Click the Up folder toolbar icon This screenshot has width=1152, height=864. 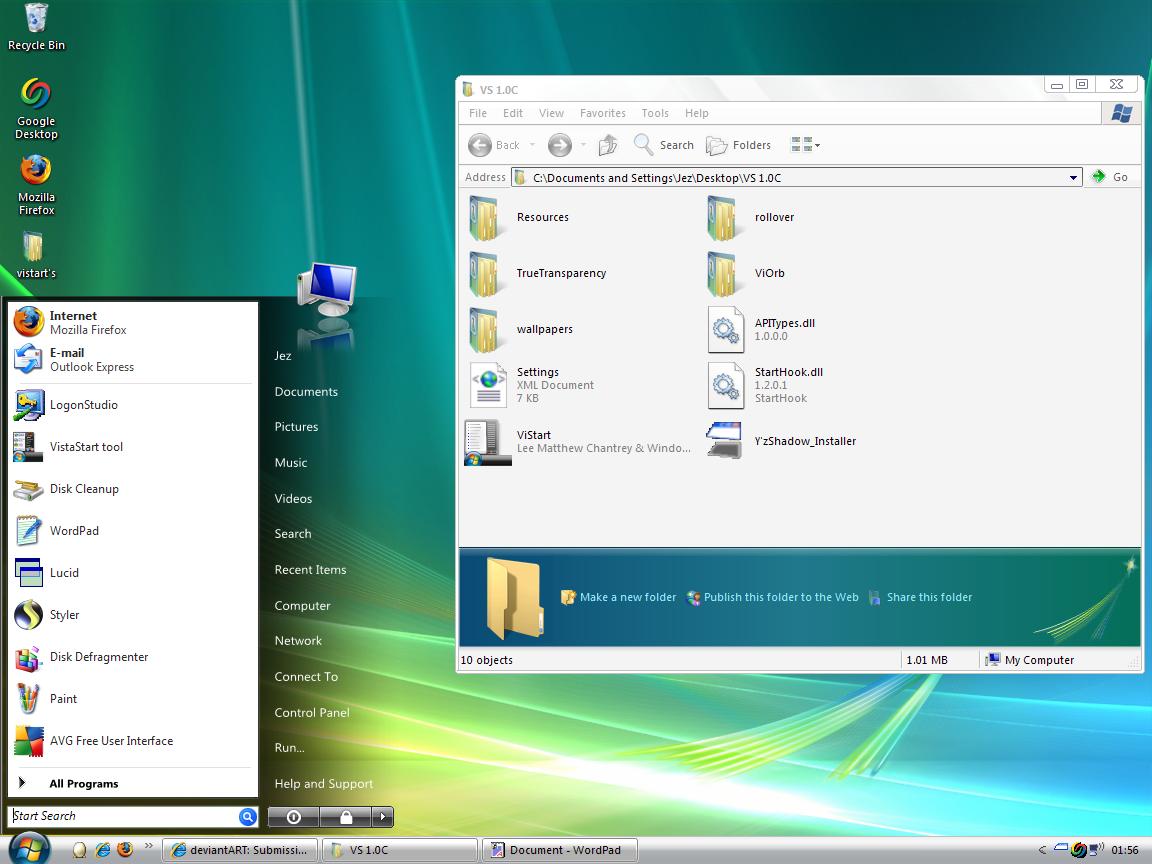608,145
